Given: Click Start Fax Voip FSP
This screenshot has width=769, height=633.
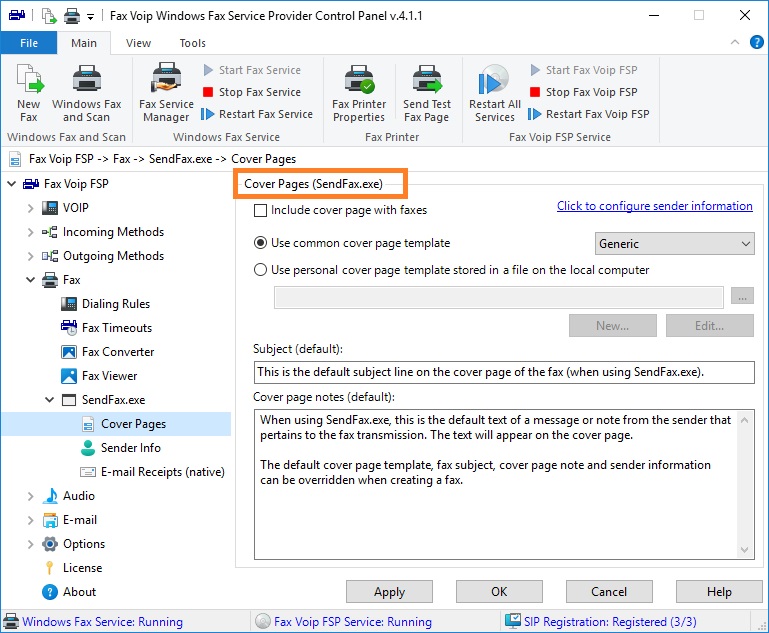Looking at the screenshot, I should pos(584,70).
